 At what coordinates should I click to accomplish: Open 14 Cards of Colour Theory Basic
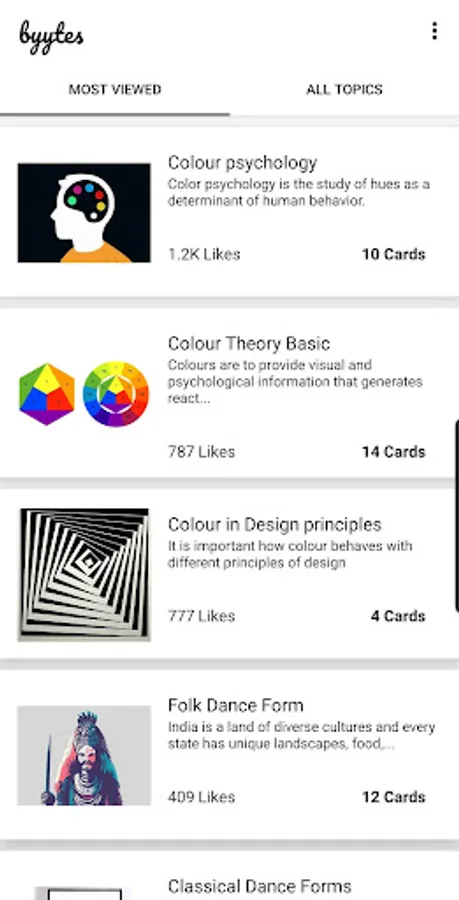394,452
